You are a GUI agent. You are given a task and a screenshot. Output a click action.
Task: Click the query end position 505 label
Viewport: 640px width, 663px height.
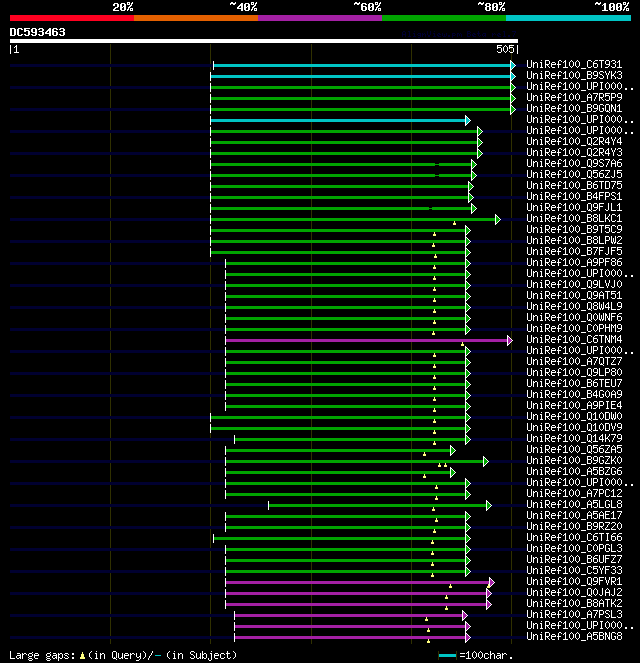click(505, 49)
